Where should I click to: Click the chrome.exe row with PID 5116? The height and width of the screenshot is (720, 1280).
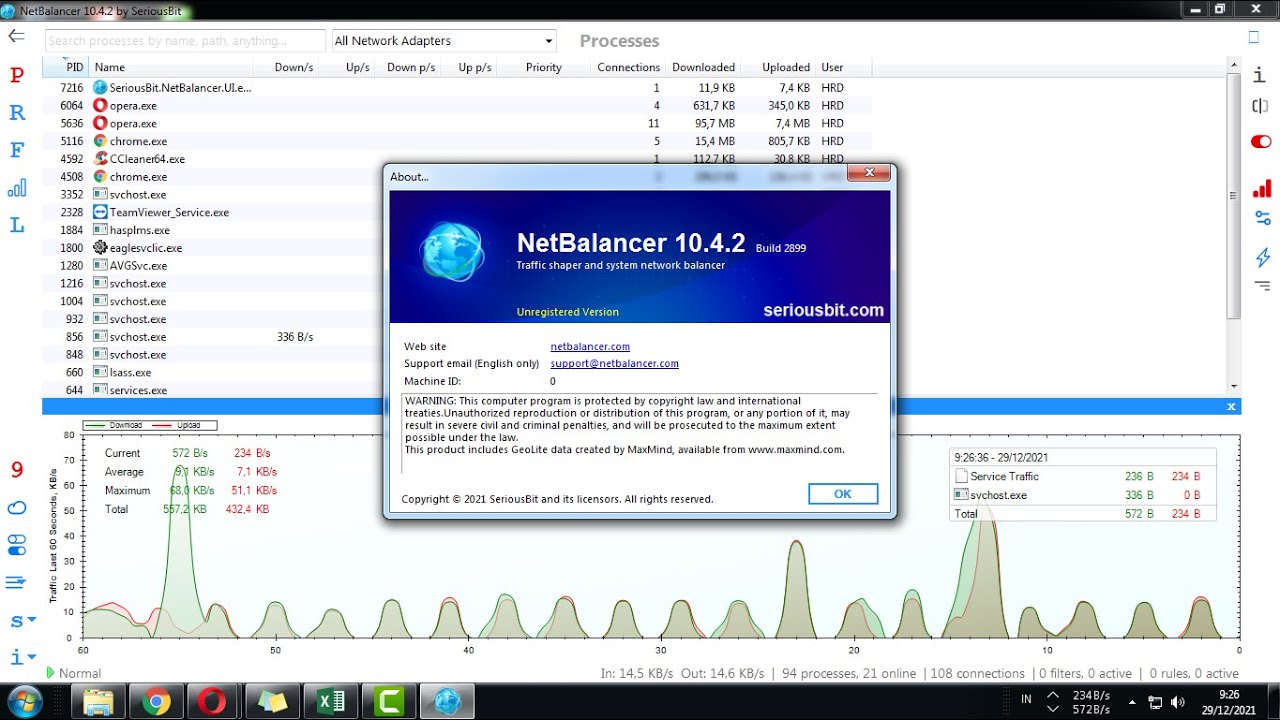coord(457,141)
